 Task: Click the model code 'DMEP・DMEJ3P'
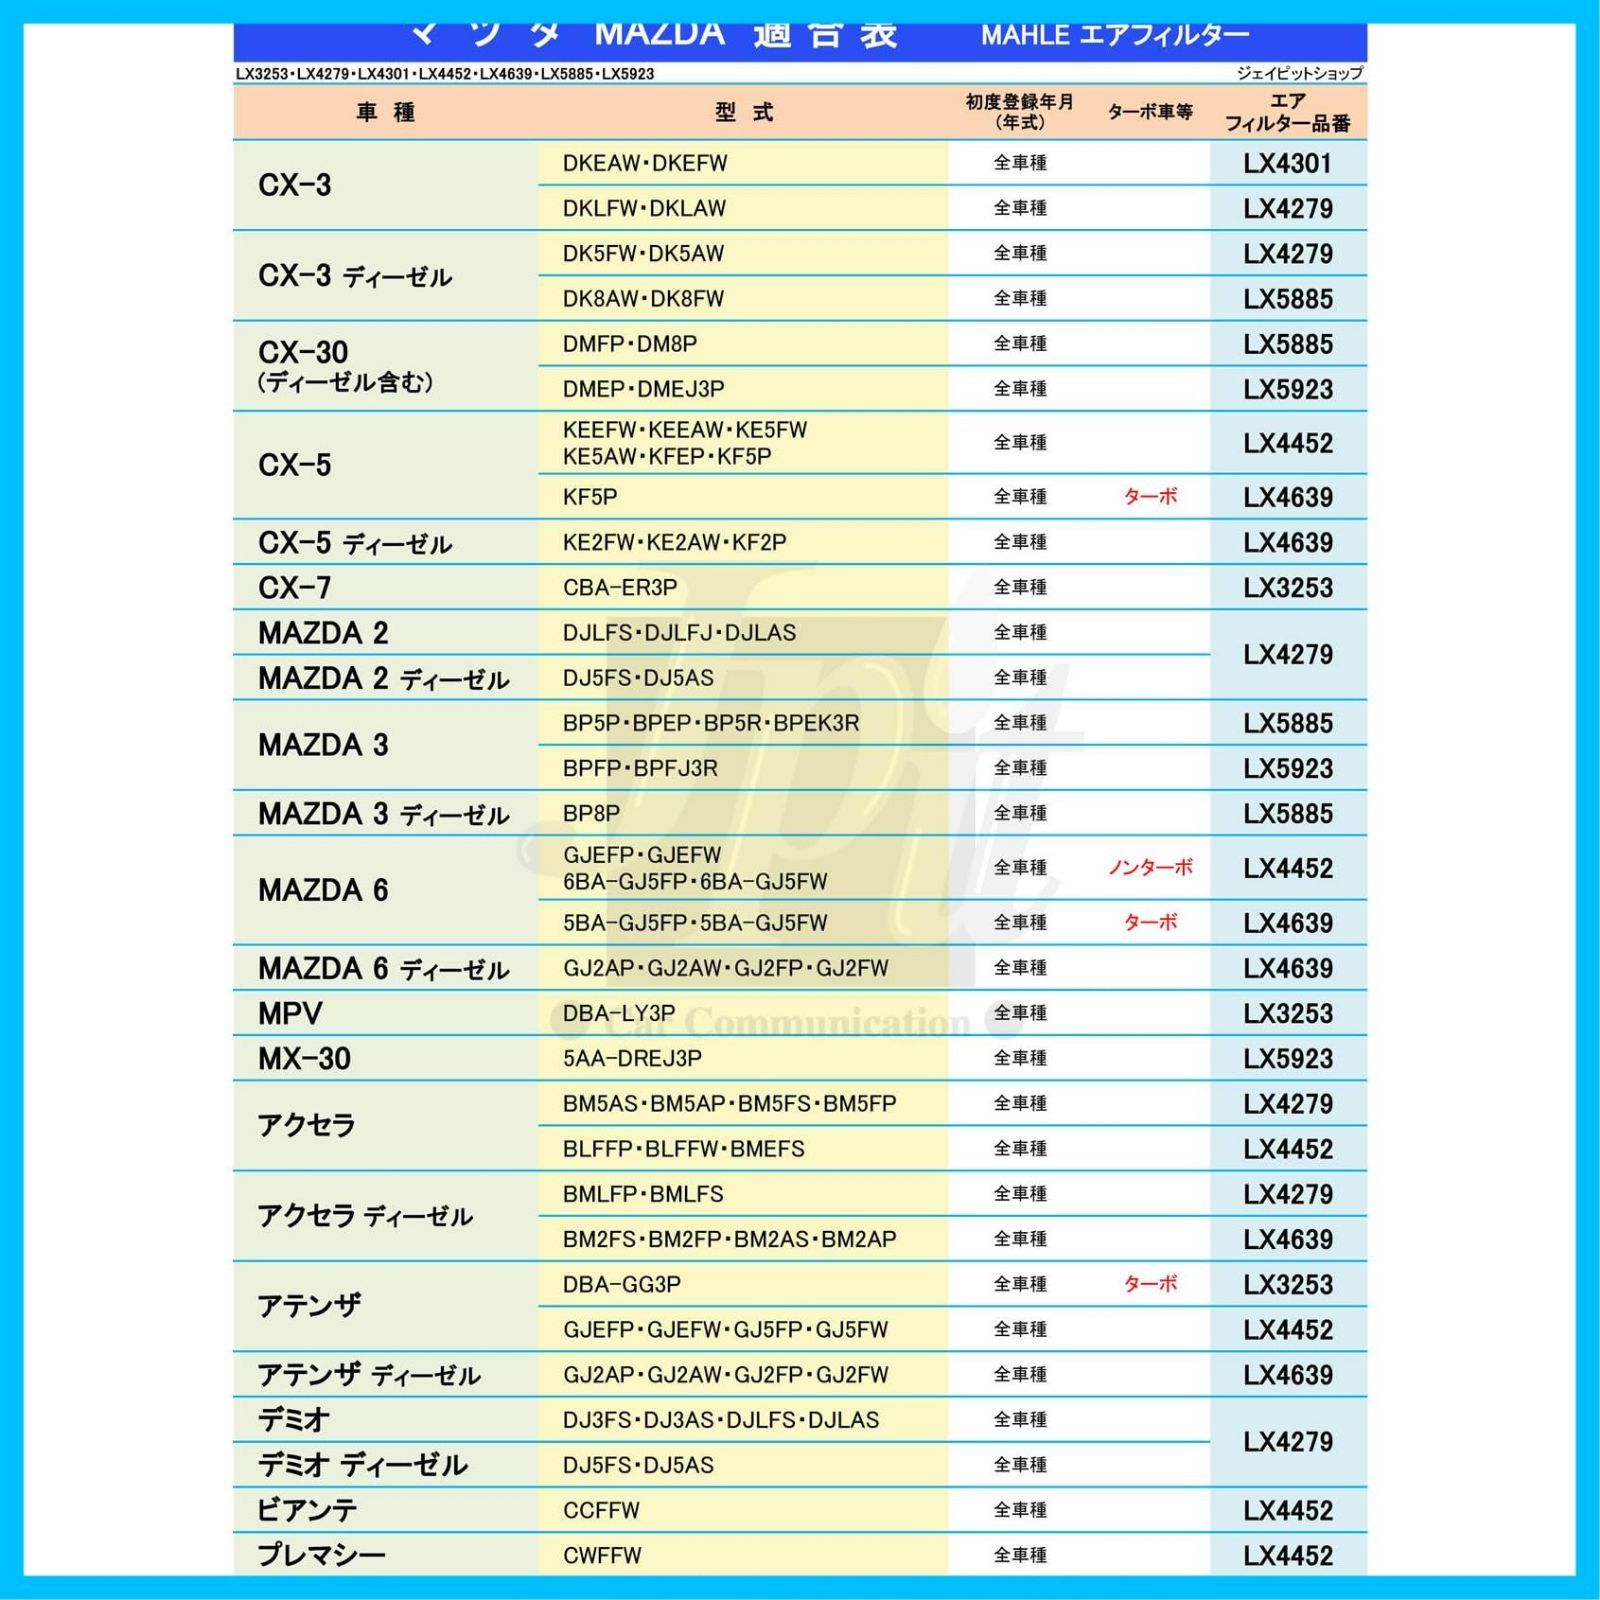pyautogui.click(x=643, y=389)
